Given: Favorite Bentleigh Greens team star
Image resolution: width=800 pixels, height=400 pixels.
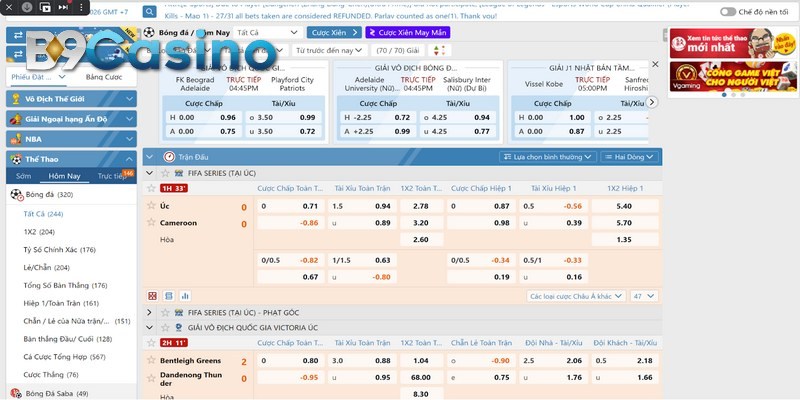Looking at the screenshot, I should (151, 360).
